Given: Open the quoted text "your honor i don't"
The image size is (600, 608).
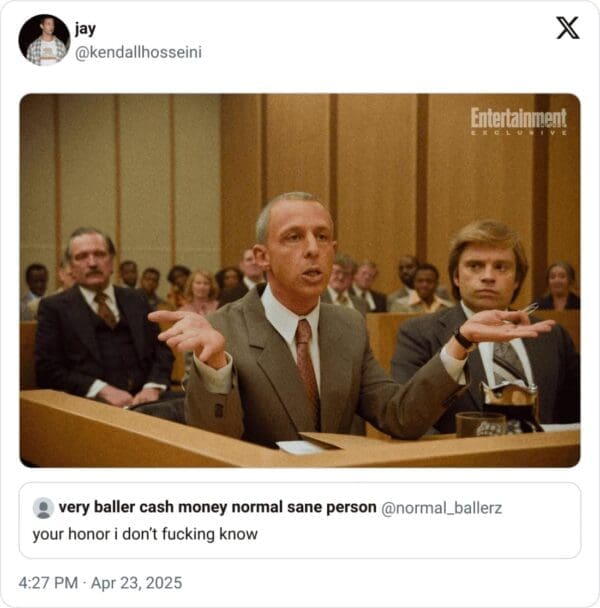Looking at the screenshot, I should pyautogui.click(x=96, y=534).
